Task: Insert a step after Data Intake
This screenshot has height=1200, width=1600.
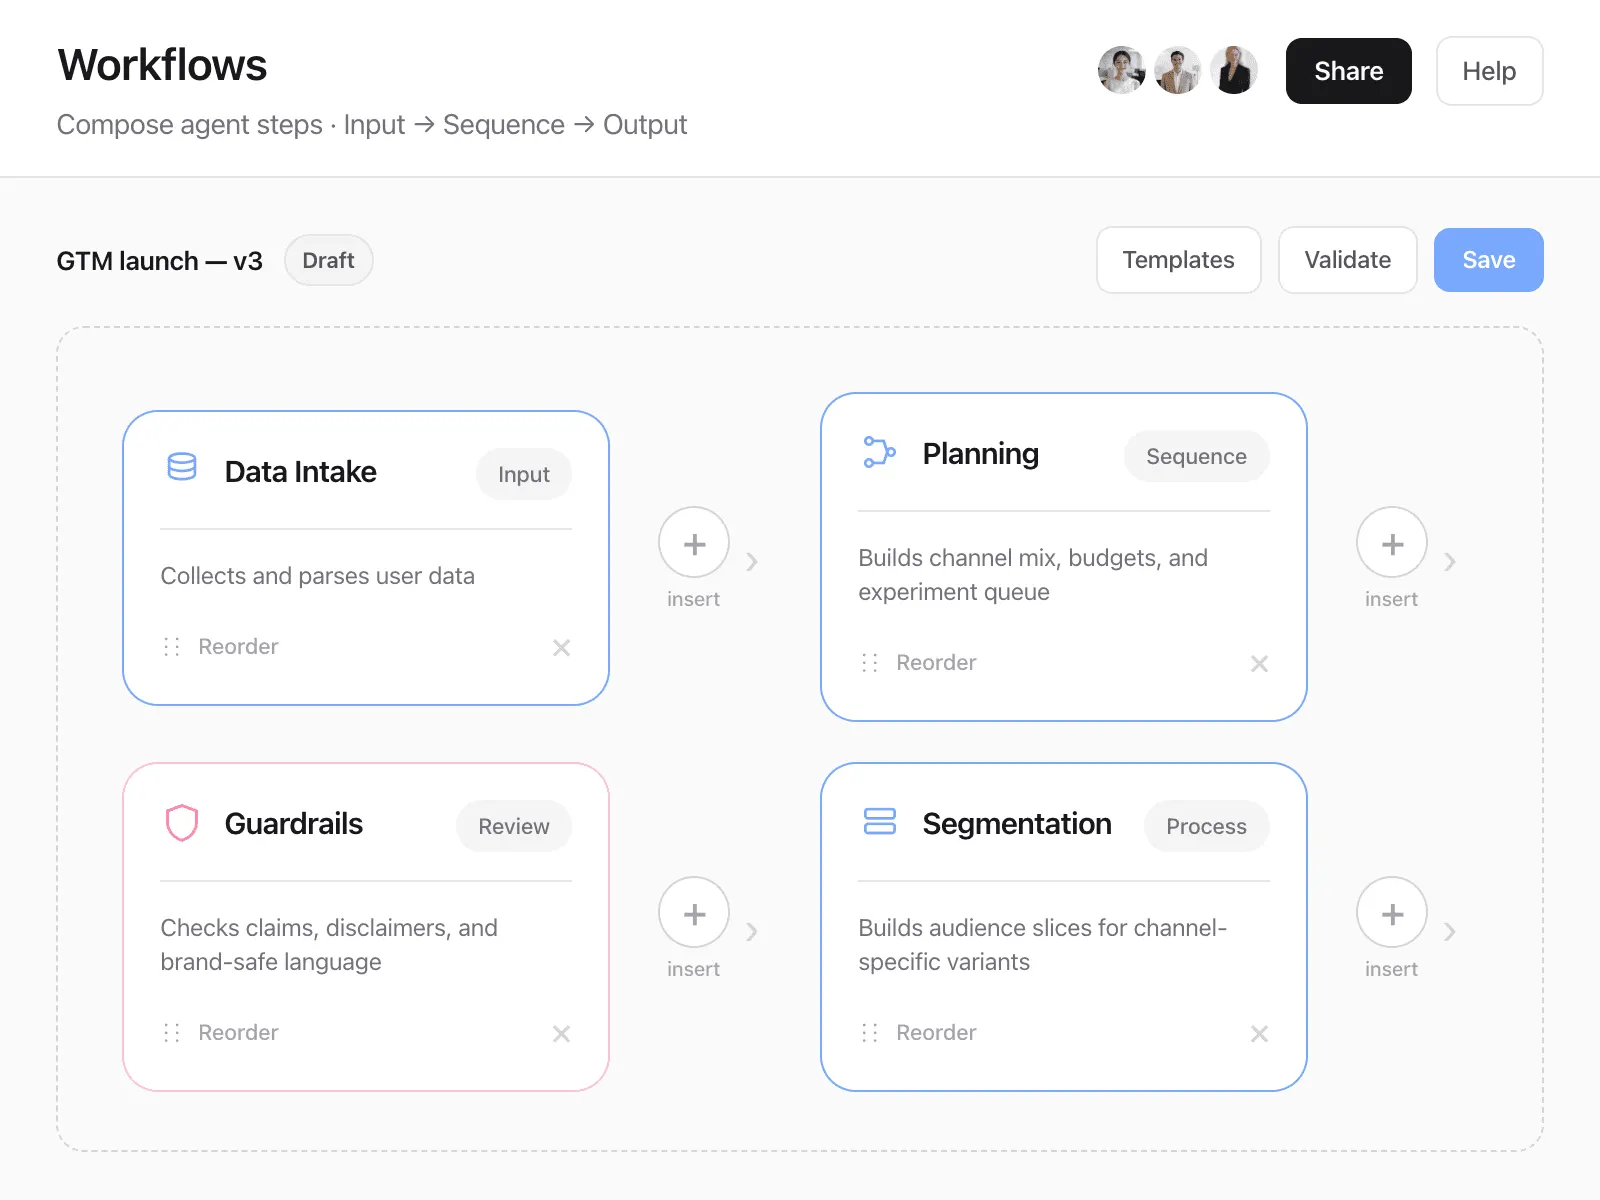Action: 694,543
